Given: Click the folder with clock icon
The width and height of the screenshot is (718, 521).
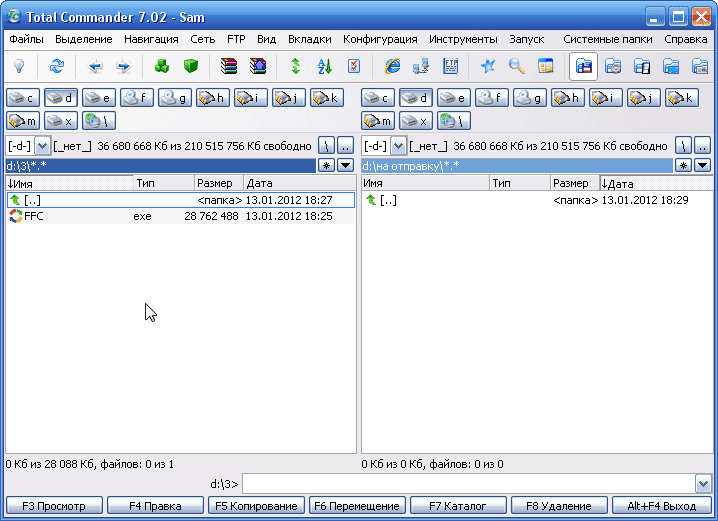Looking at the screenshot, I should pos(613,66).
